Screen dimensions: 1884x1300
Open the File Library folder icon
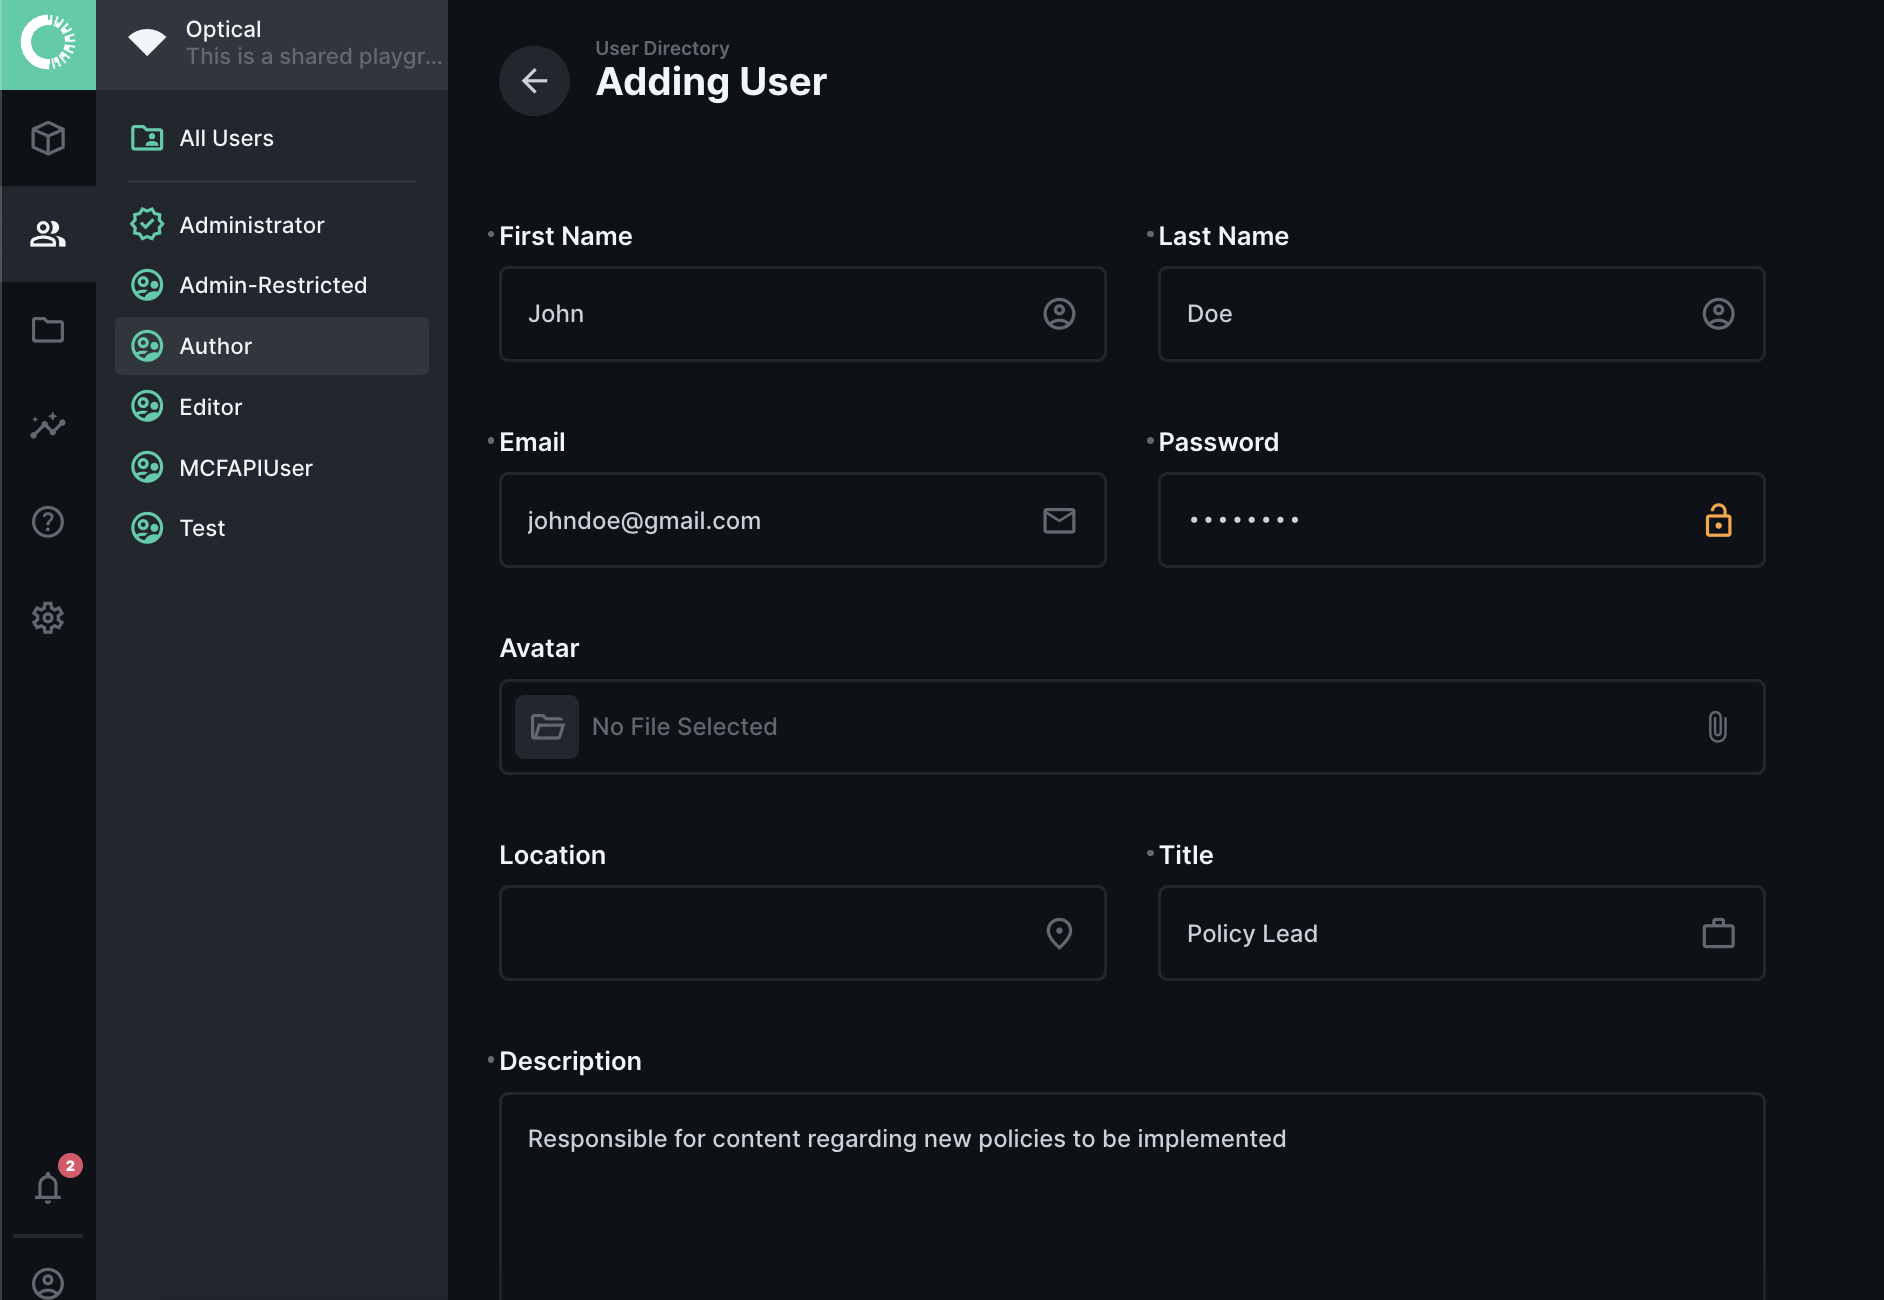48,330
